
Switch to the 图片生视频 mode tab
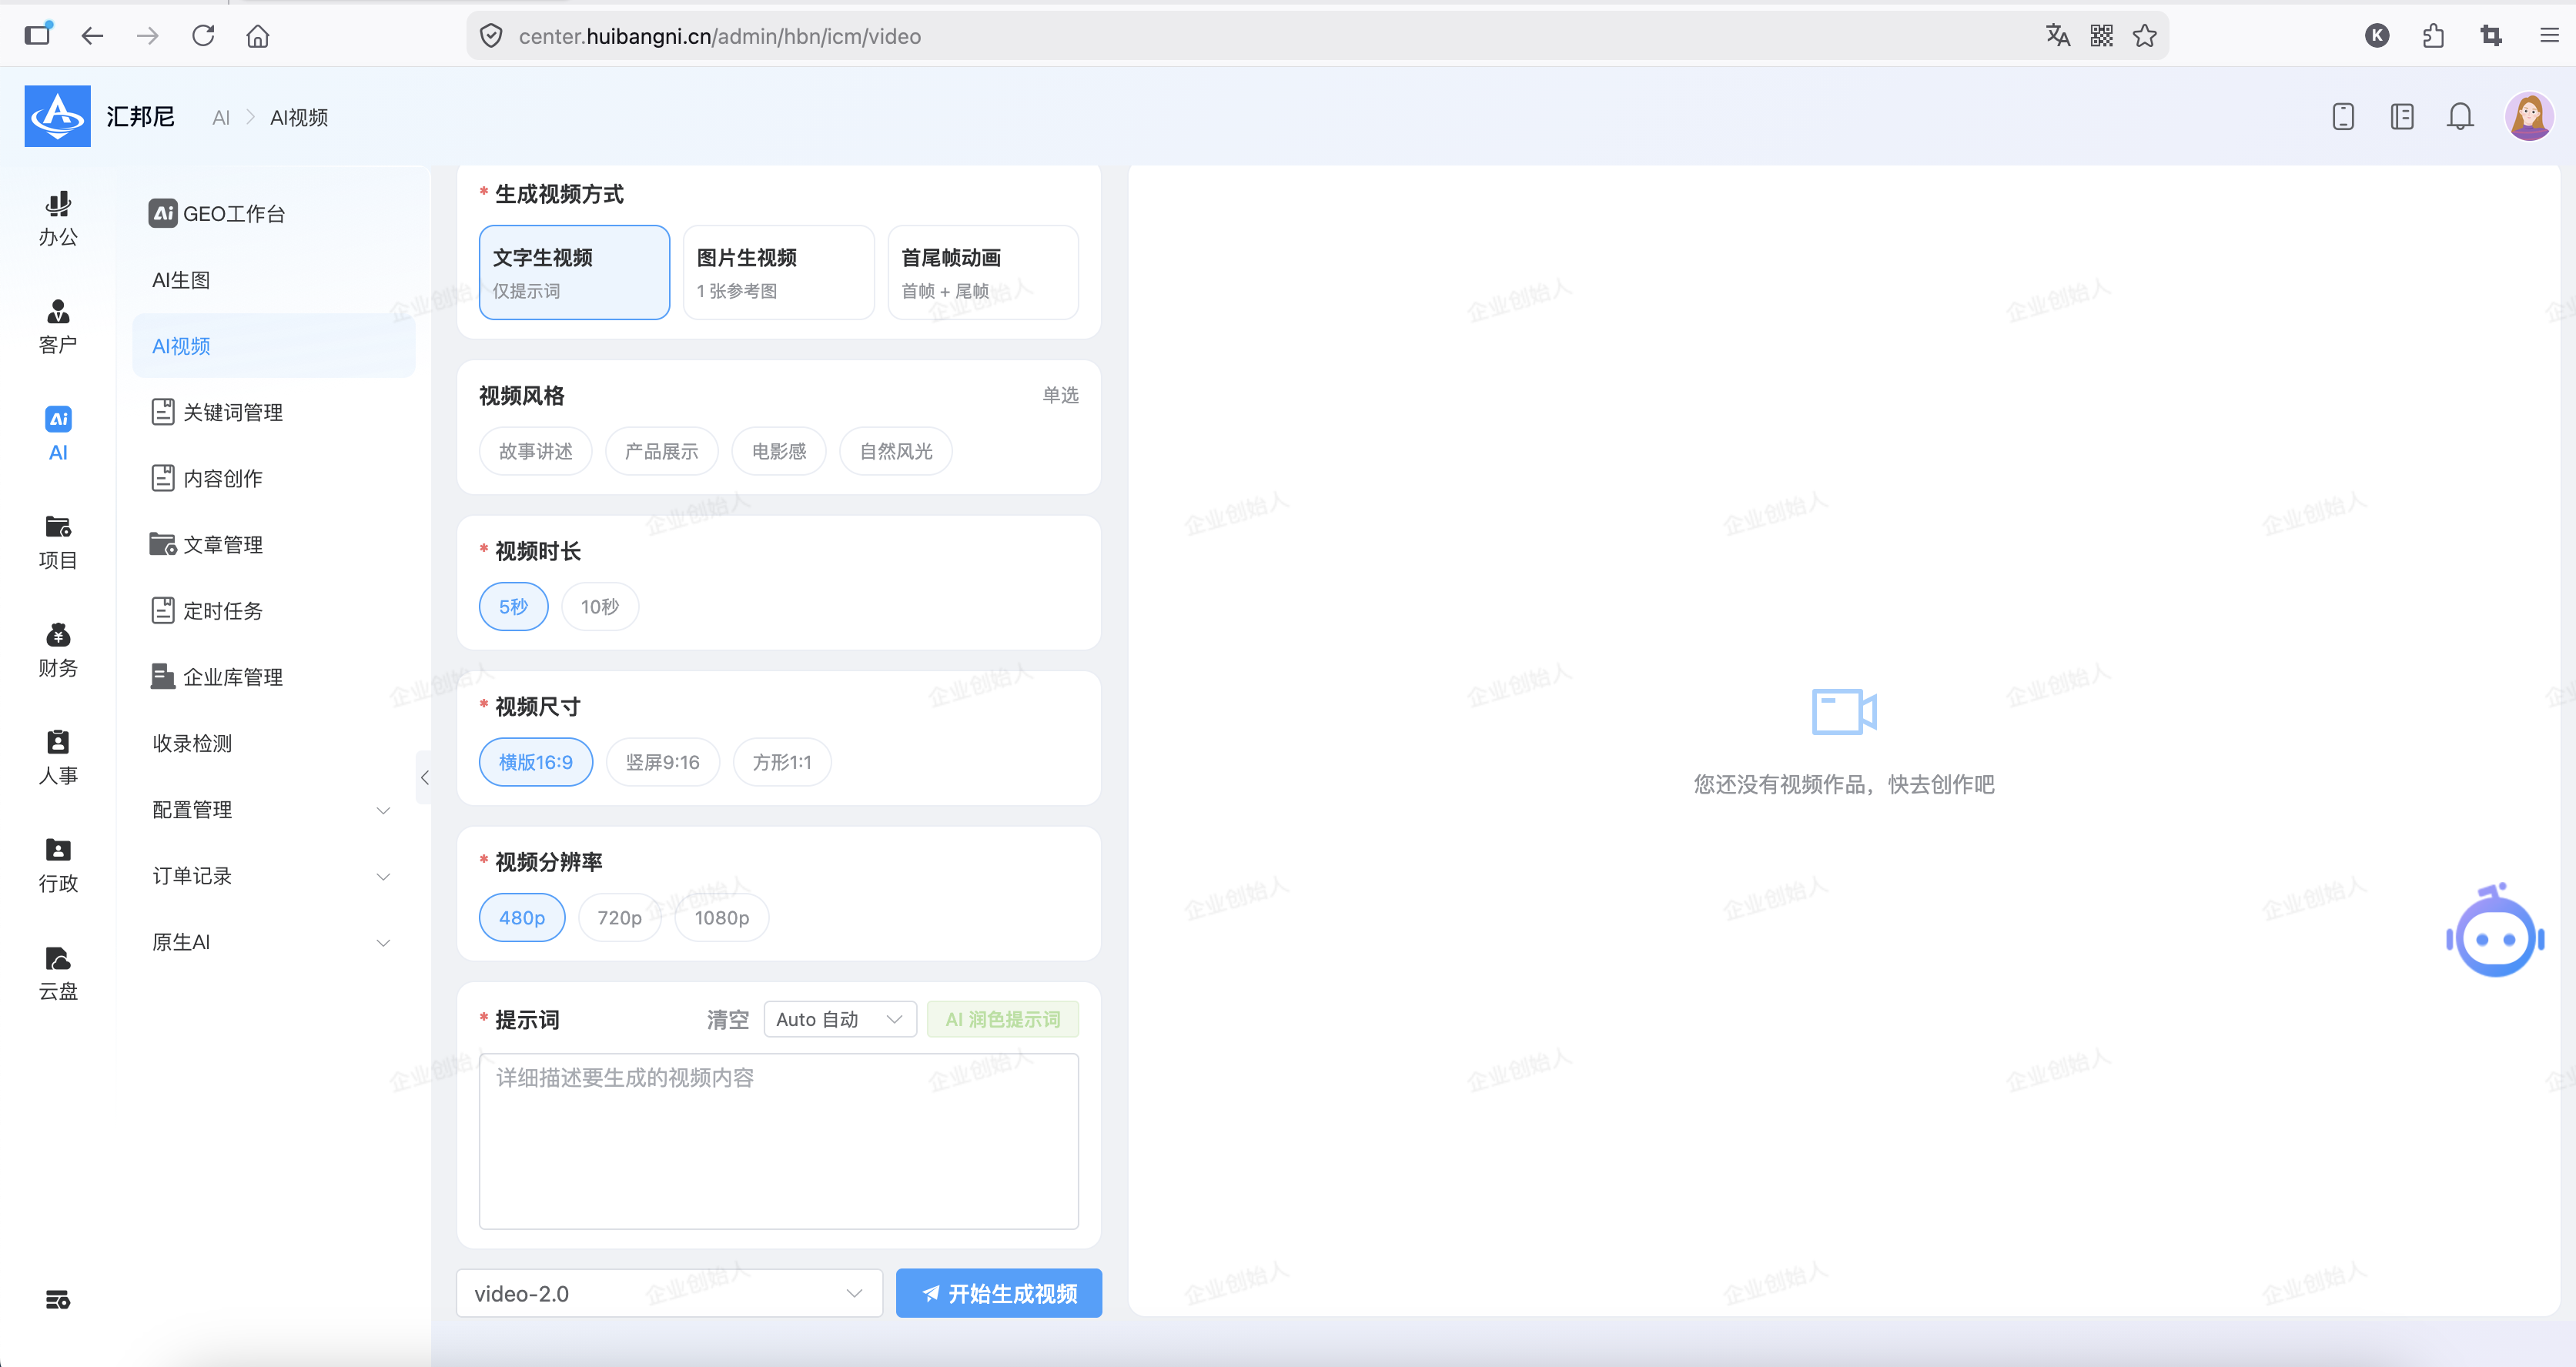(778, 272)
